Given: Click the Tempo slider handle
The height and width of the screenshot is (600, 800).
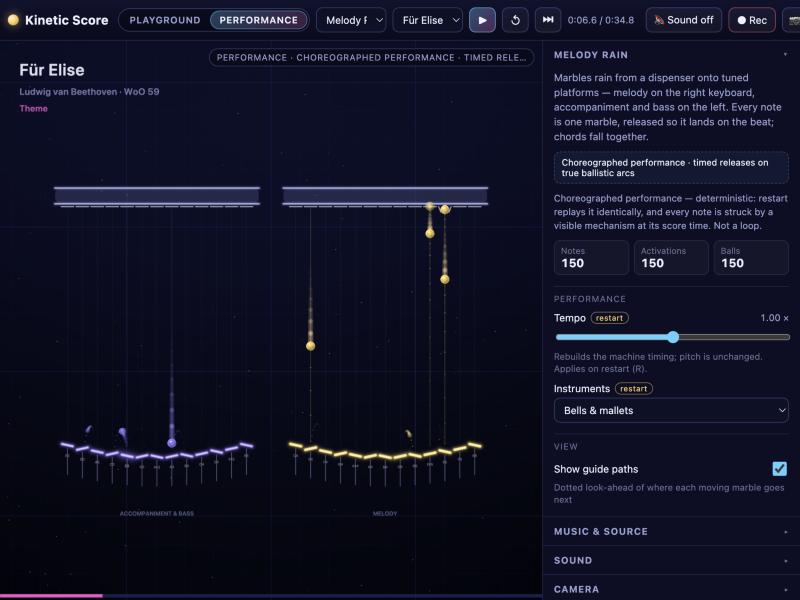Looking at the screenshot, I should coord(673,337).
